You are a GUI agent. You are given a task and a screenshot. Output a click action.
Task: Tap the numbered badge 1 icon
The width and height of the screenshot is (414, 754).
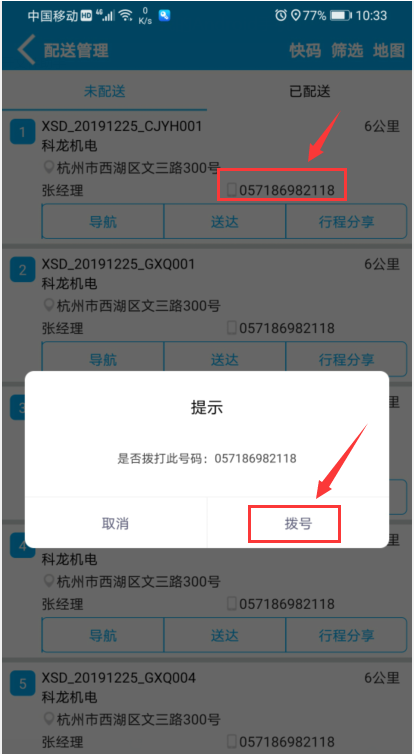pos(23,132)
